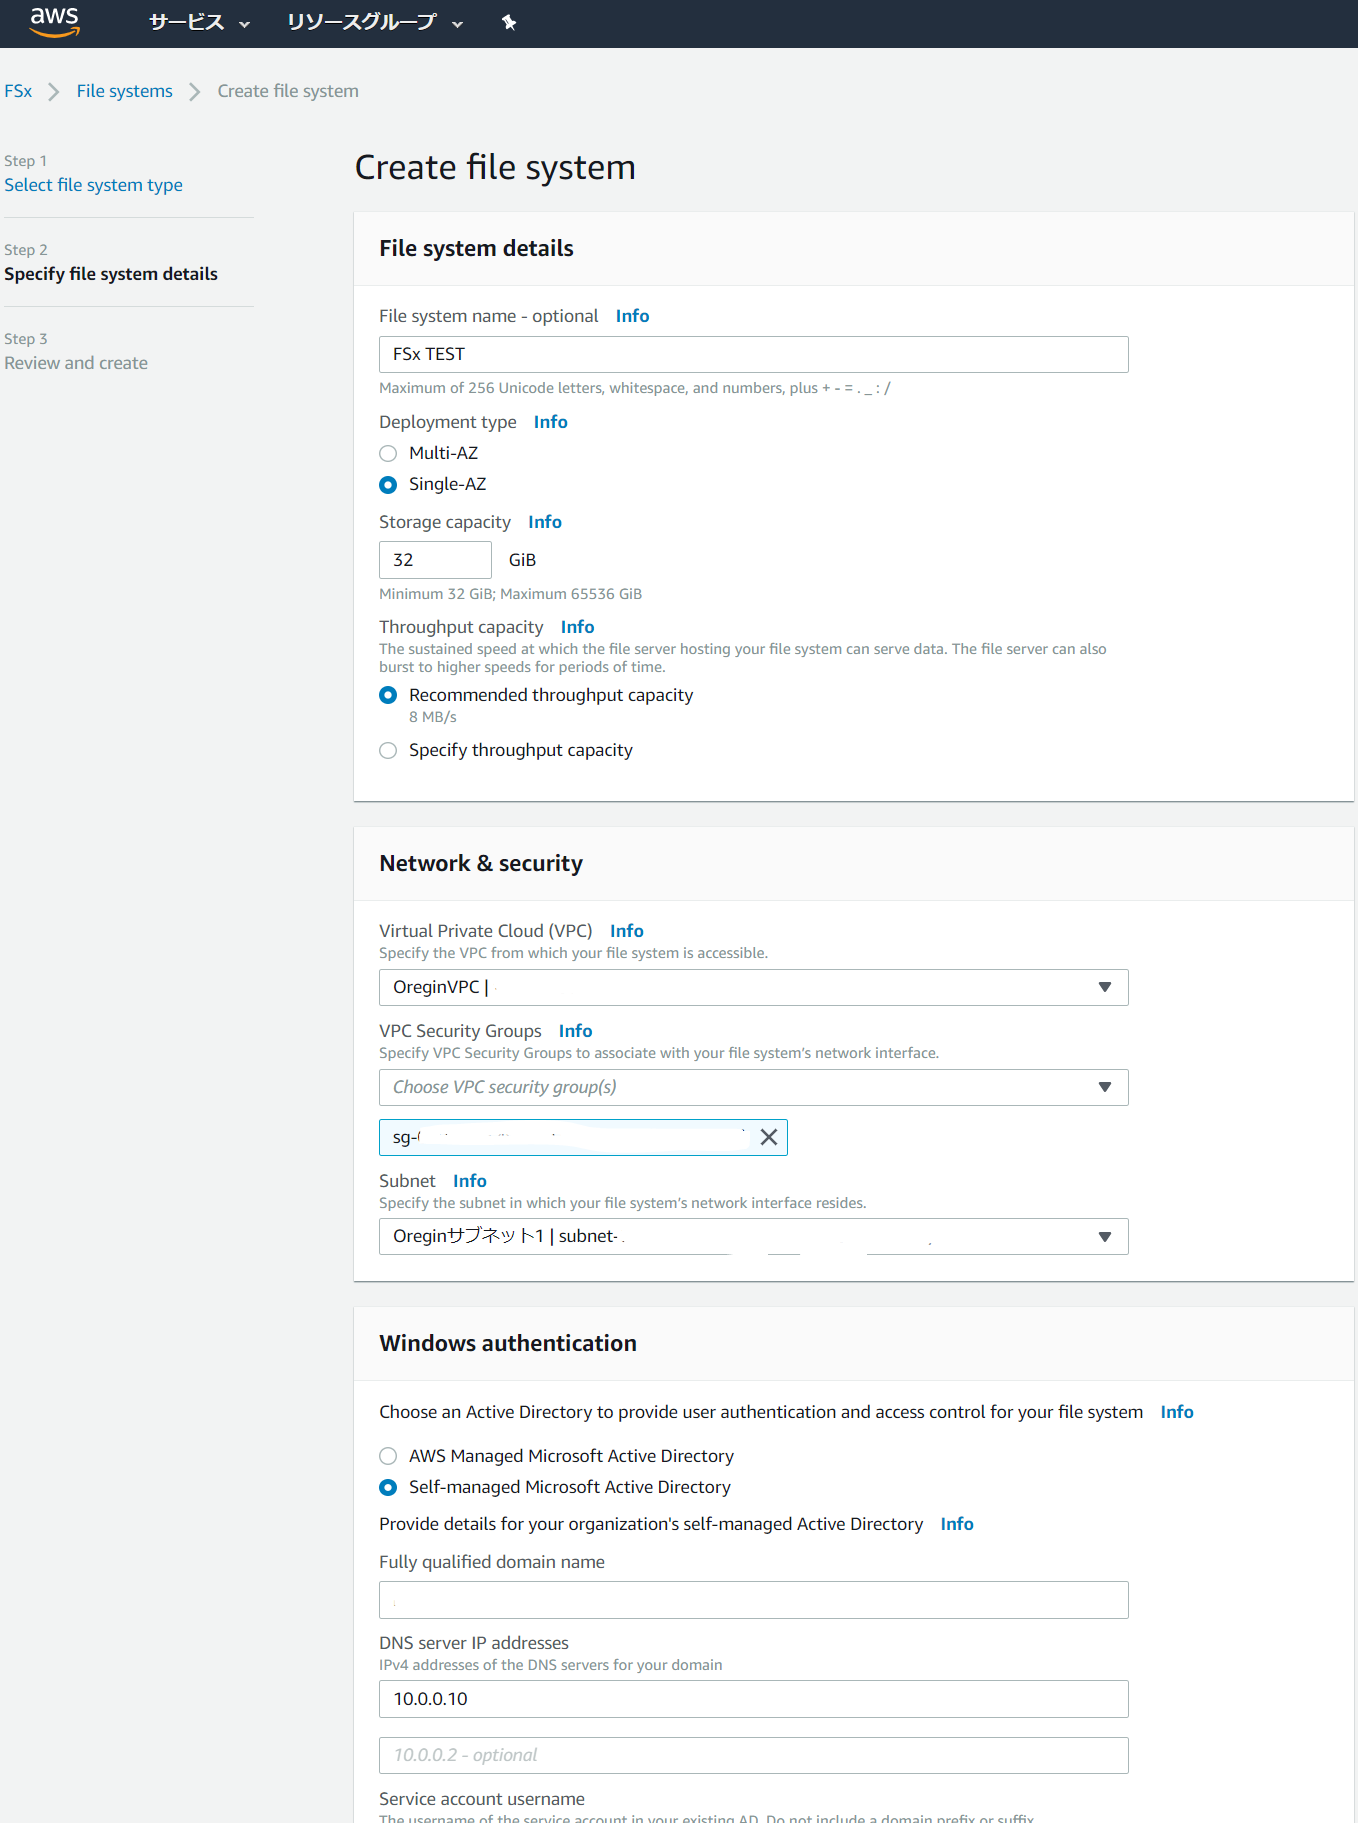Click the optional second DNS server IP field

(753, 1755)
